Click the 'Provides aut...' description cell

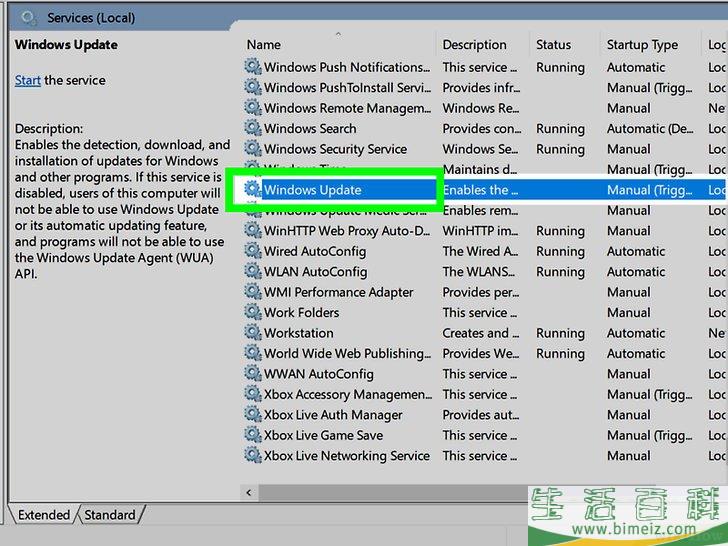pos(481,415)
